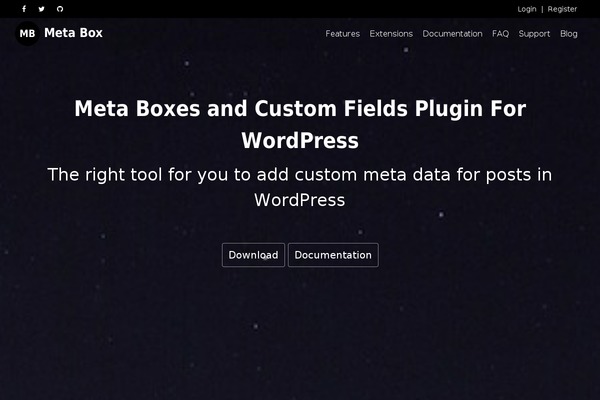
Task: Go to Meta Box site title
Action: click(x=73, y=33)
